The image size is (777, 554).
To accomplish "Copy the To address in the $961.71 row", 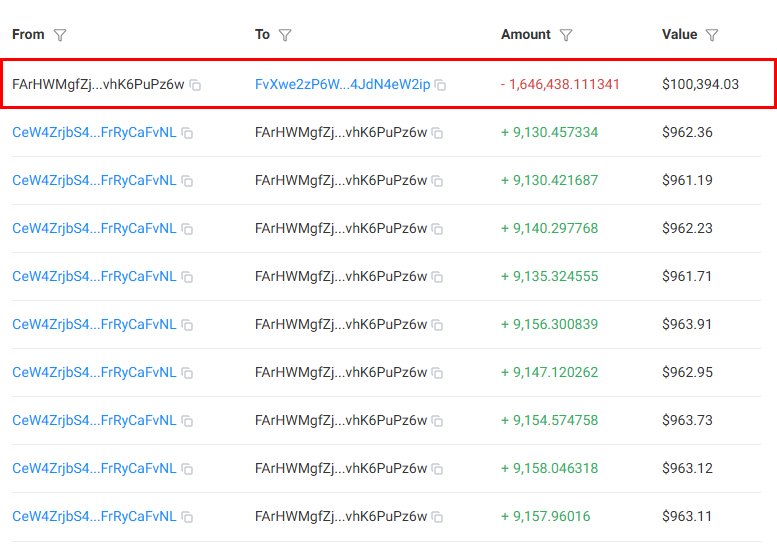I will (x=438, y=277).
